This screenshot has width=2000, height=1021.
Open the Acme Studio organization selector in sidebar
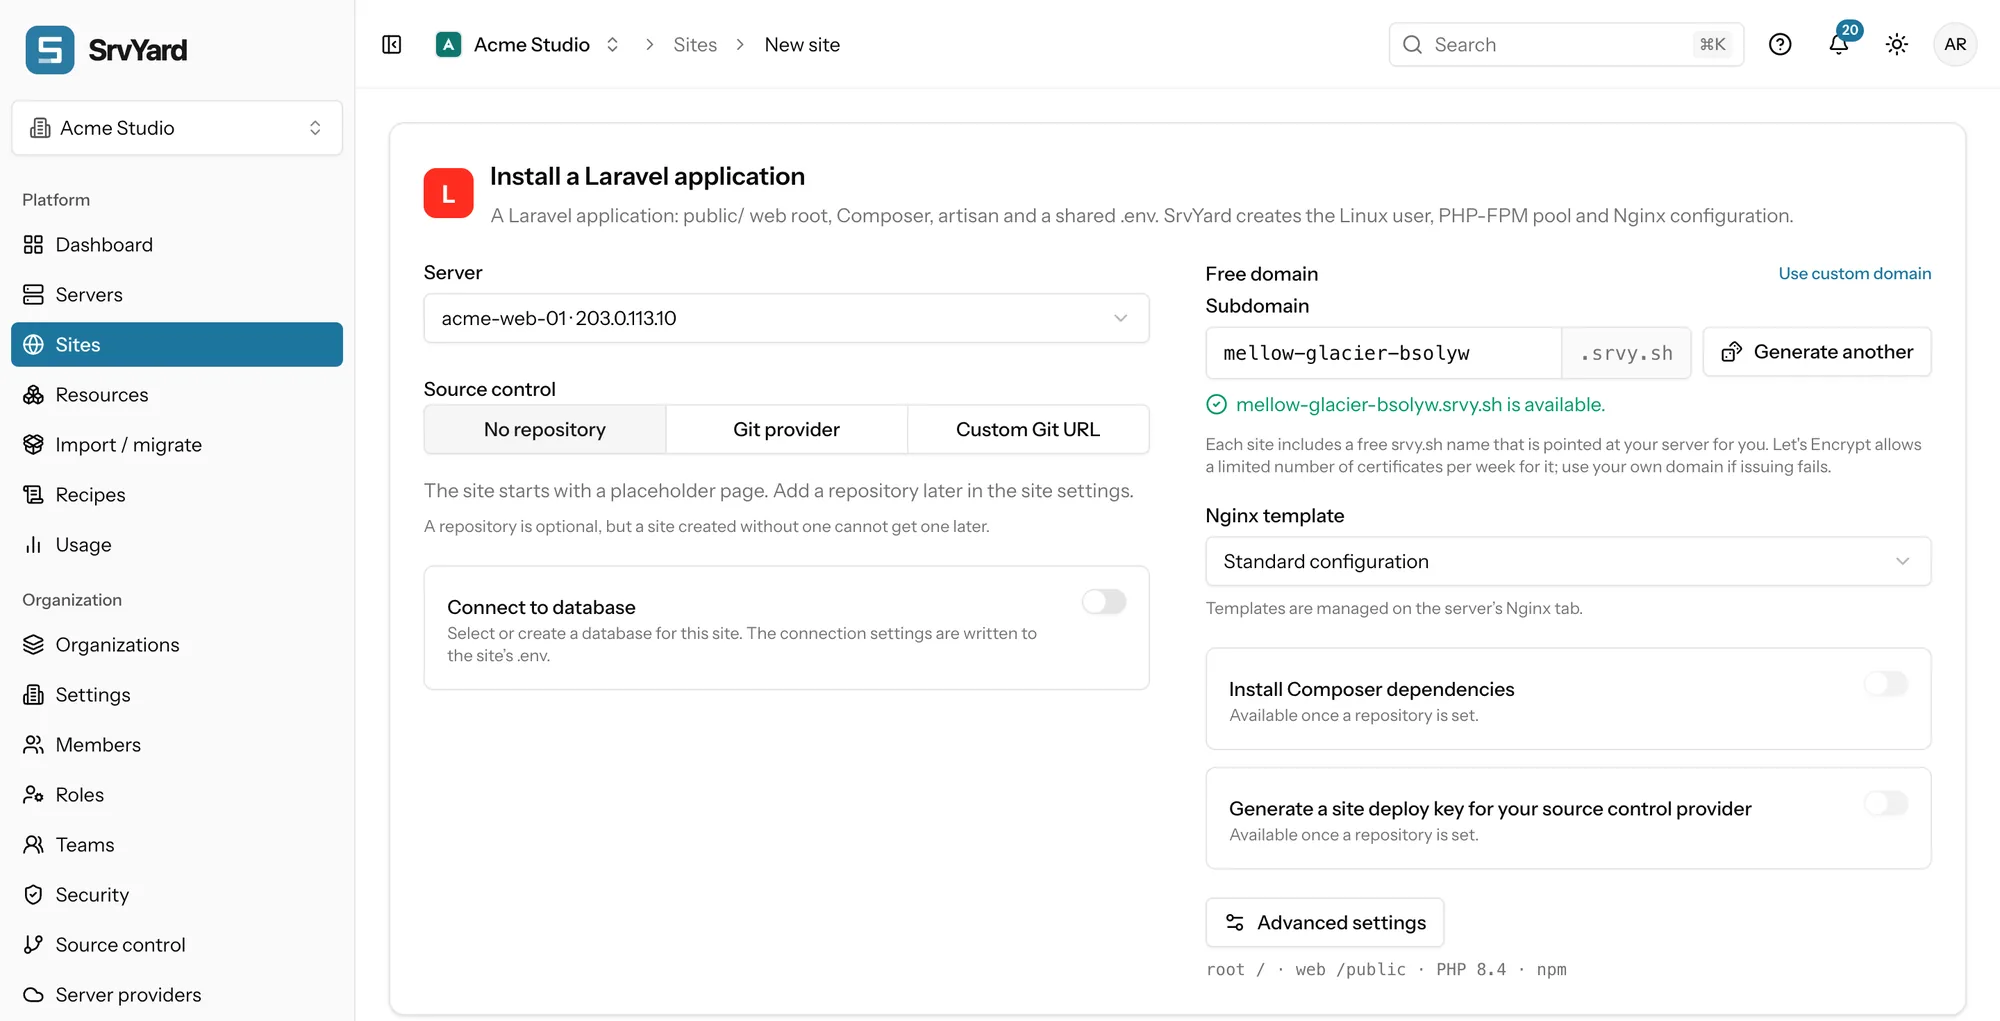[177, 128]
